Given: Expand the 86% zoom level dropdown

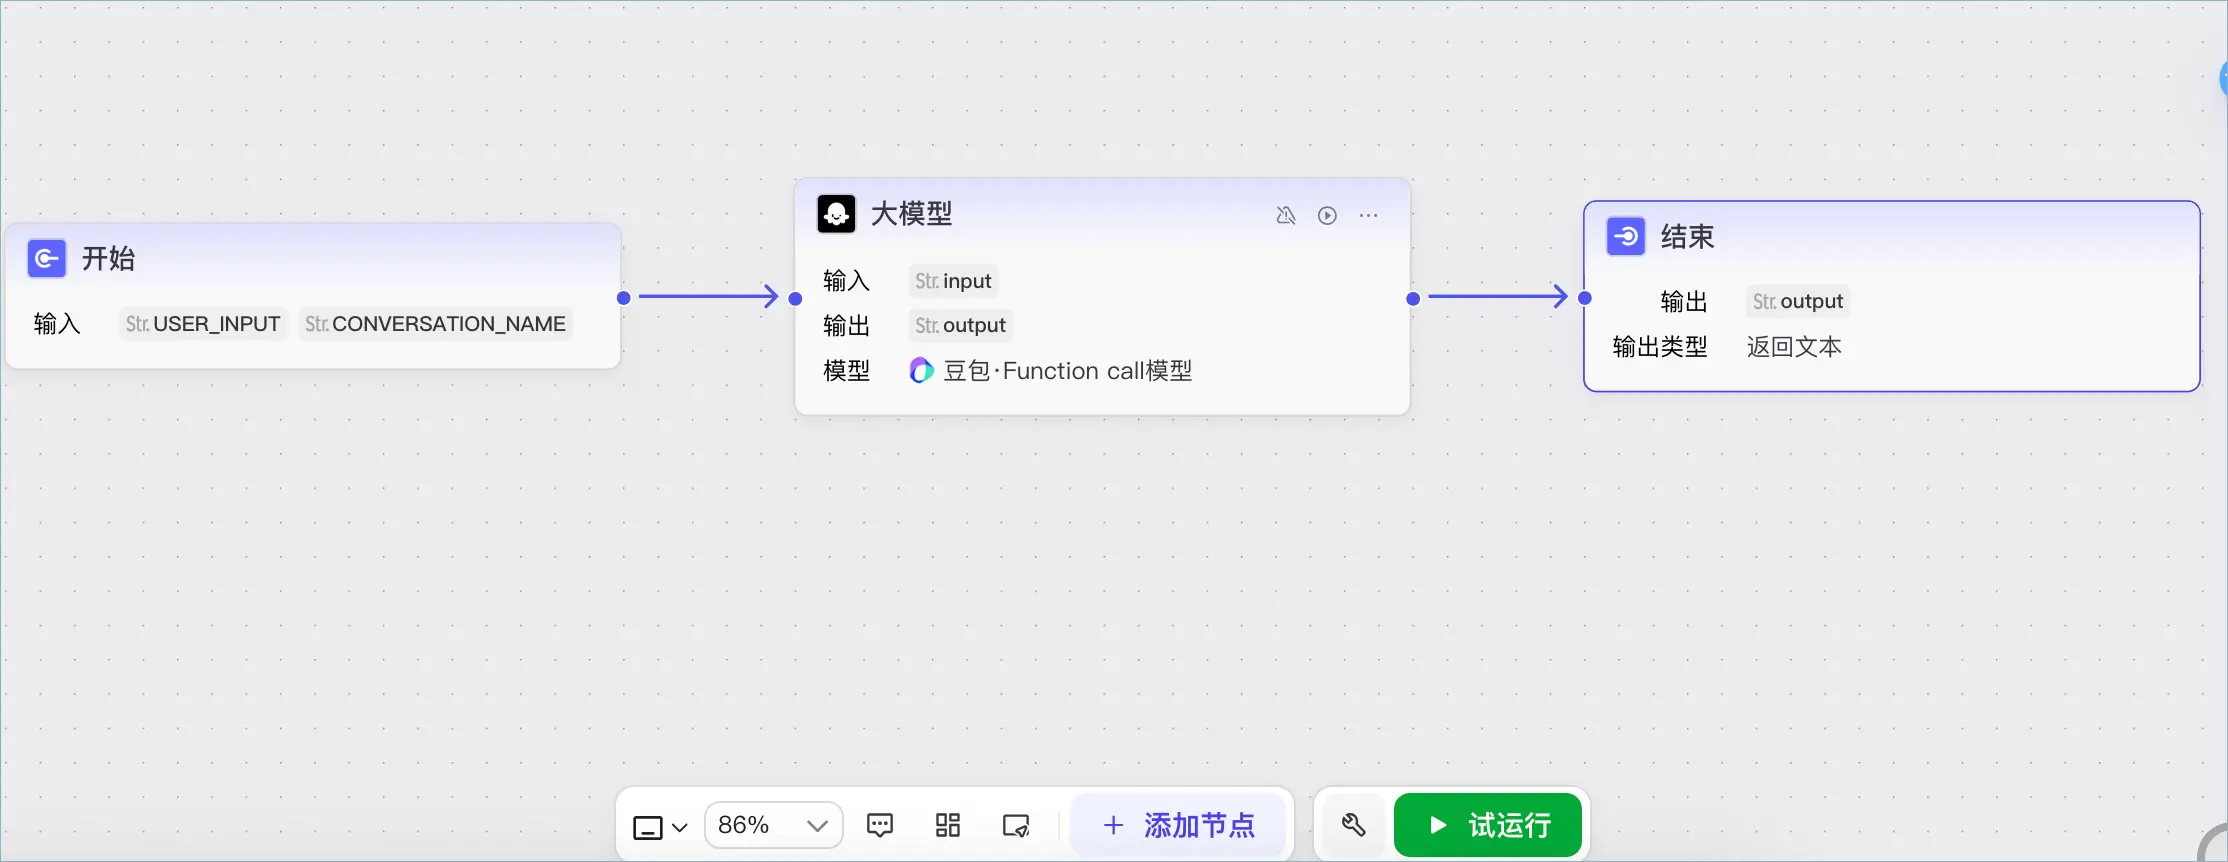Looking at the screenshot, I should click(x=773, y=826).
